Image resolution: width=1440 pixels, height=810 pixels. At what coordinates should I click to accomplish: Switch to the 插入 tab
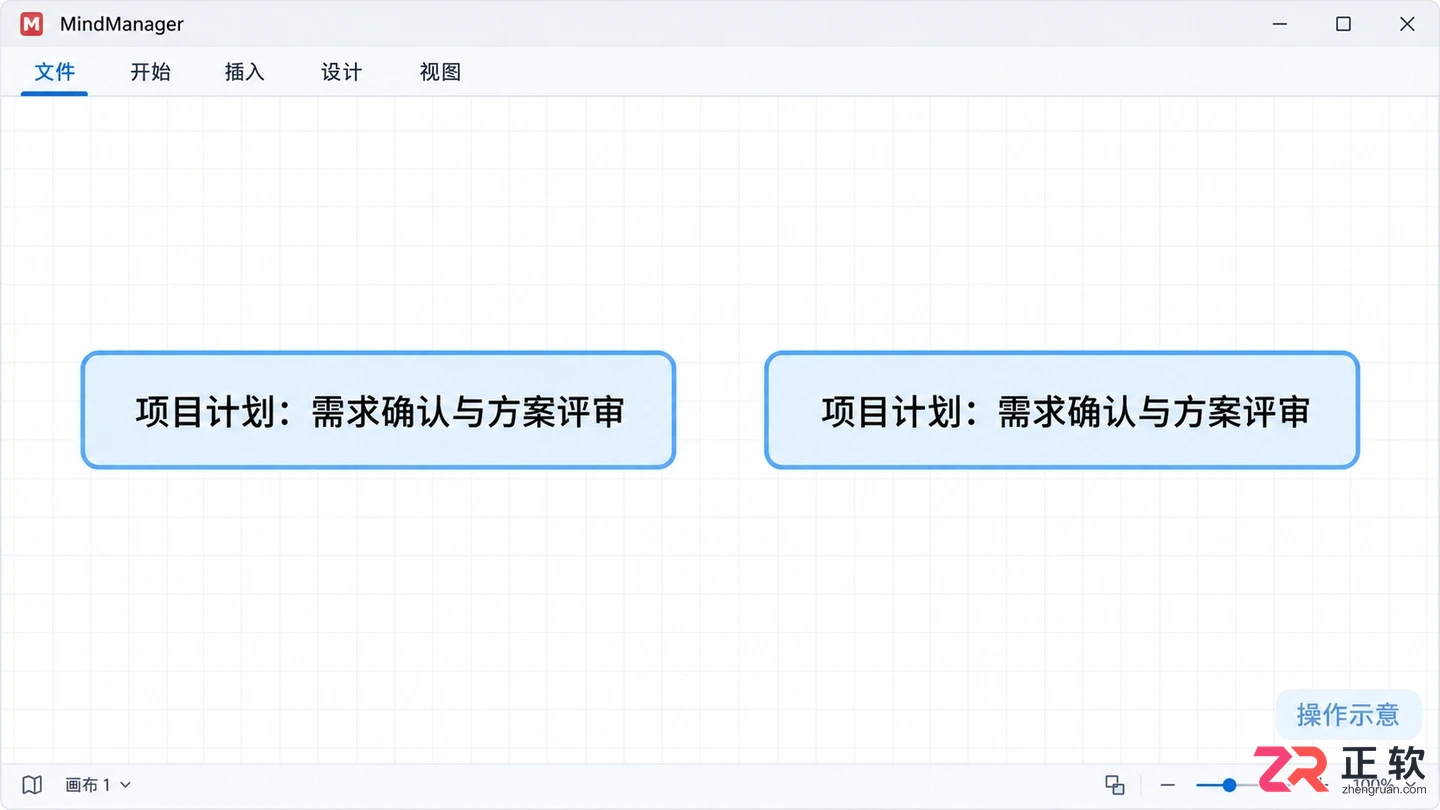(244, 72)
